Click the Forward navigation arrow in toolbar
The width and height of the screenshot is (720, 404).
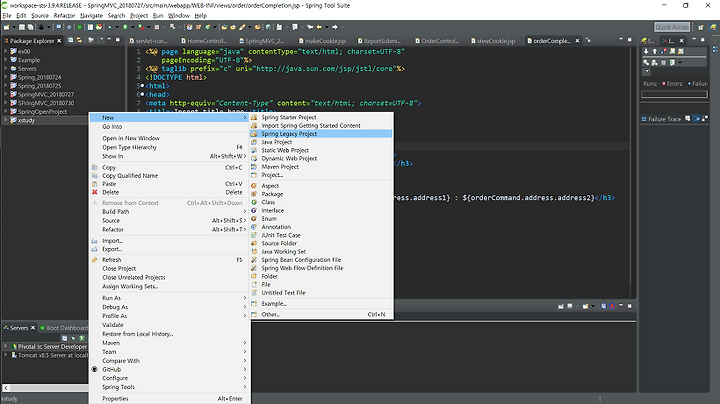tap(335, 27)
